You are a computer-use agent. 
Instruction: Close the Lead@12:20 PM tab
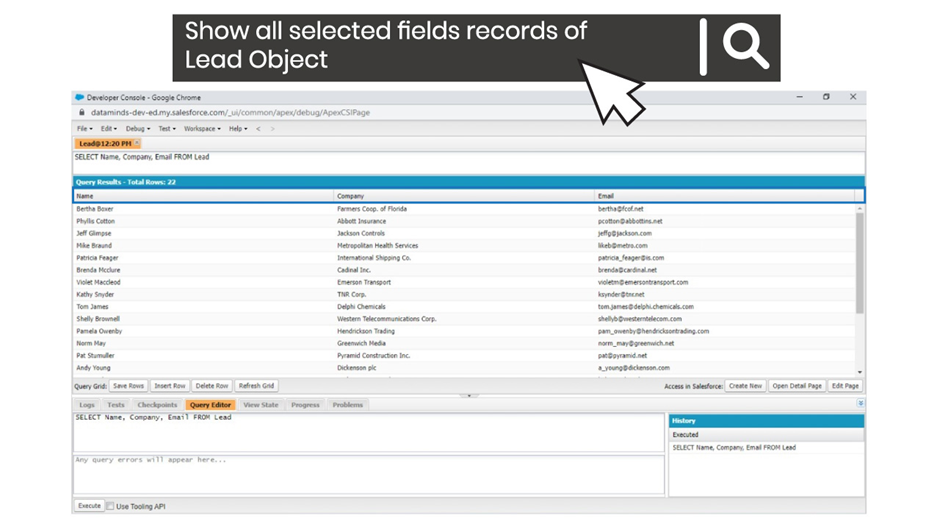point(137,143)
